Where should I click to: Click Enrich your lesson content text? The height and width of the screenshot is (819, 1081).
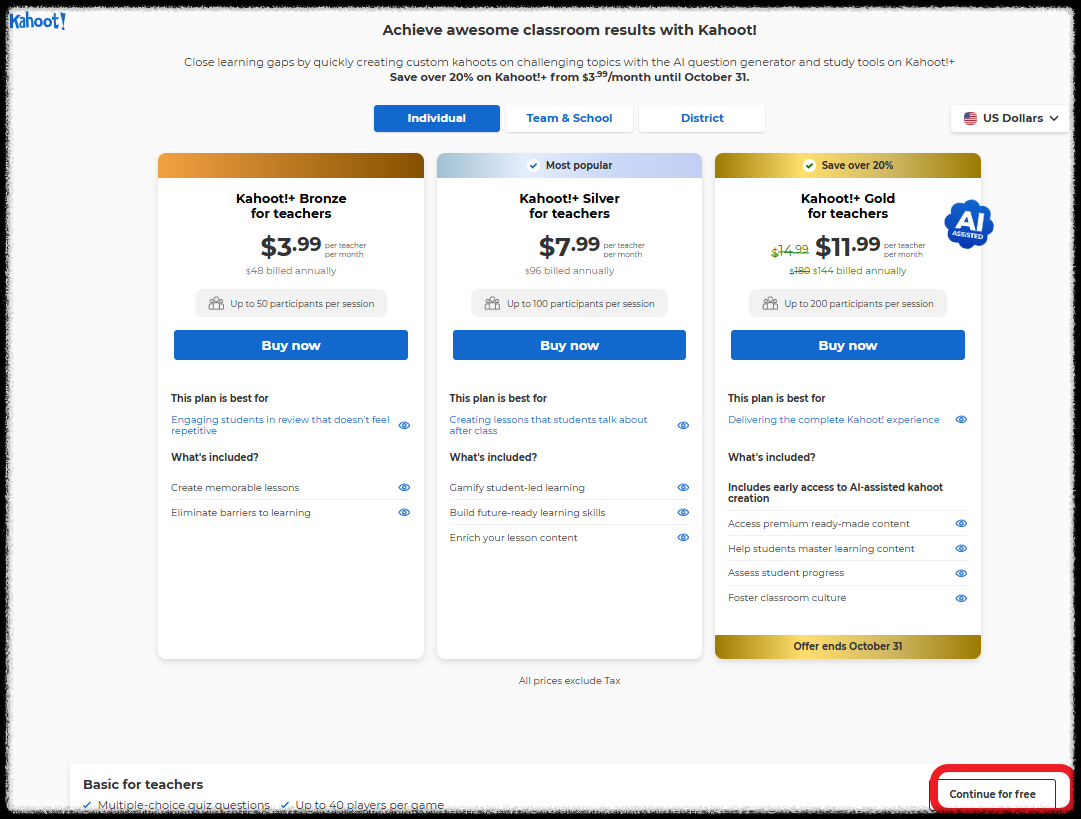514,537
